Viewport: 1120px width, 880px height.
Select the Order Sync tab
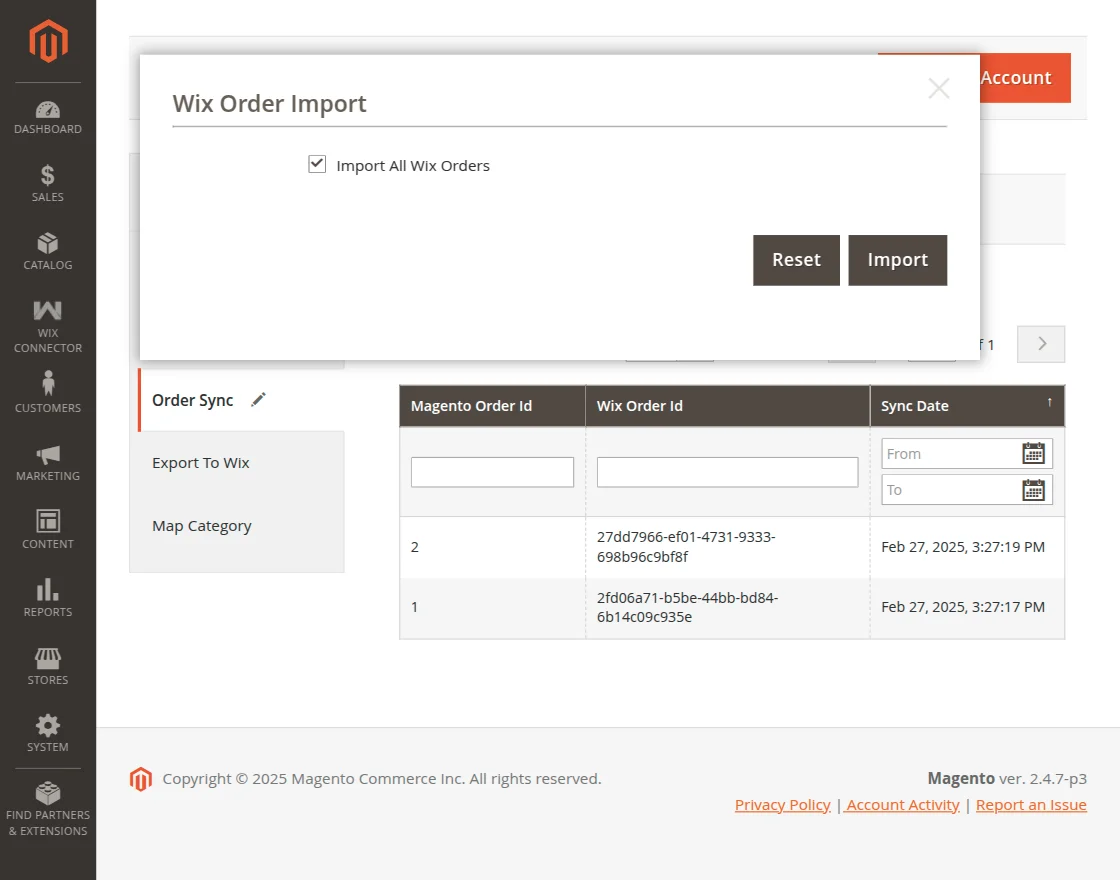(x=193, y=400)
